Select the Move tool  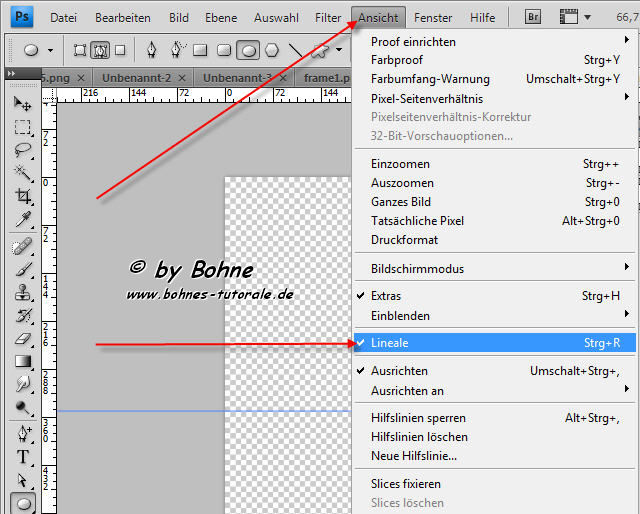[x=22, y=104]
